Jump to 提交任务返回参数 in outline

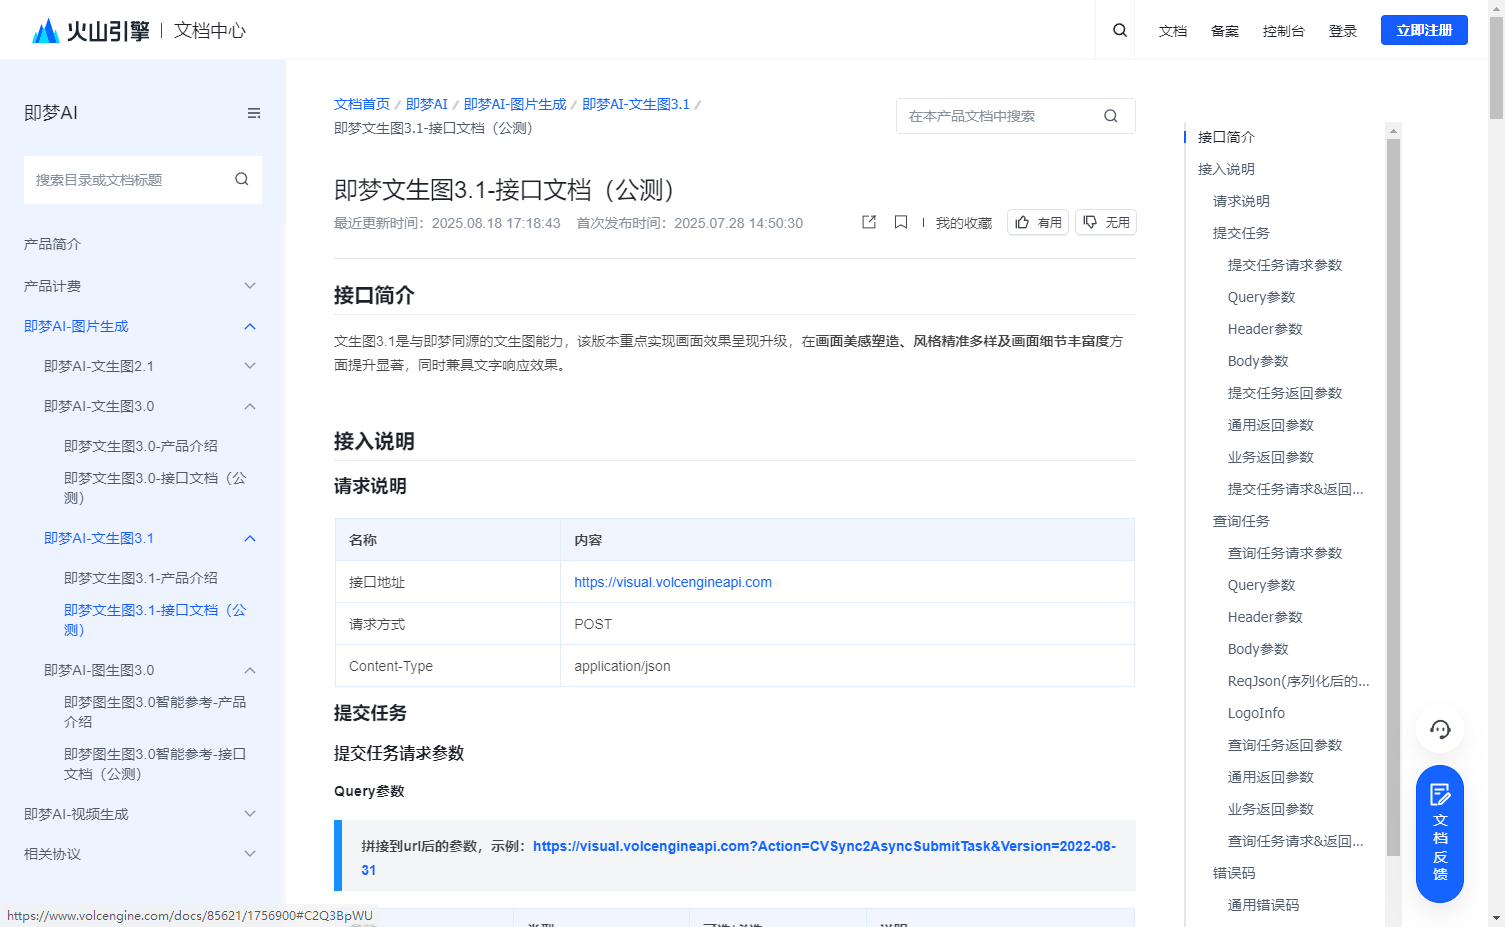pyautogui.click(x=1285, y=393)
